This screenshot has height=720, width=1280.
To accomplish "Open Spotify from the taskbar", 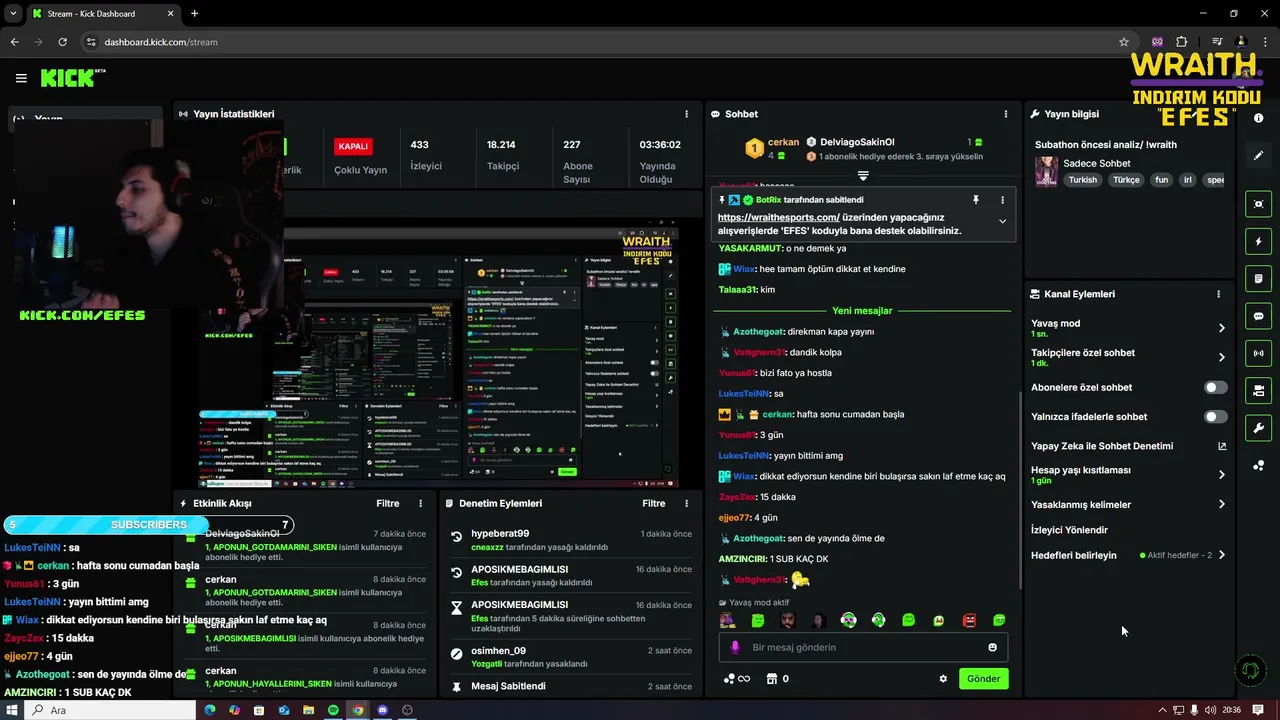I will pos(333,710).
